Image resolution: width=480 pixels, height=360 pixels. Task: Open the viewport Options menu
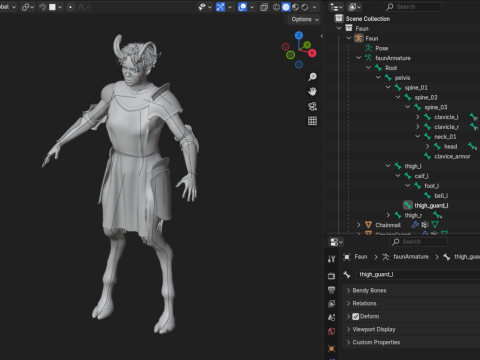[304, 19]
